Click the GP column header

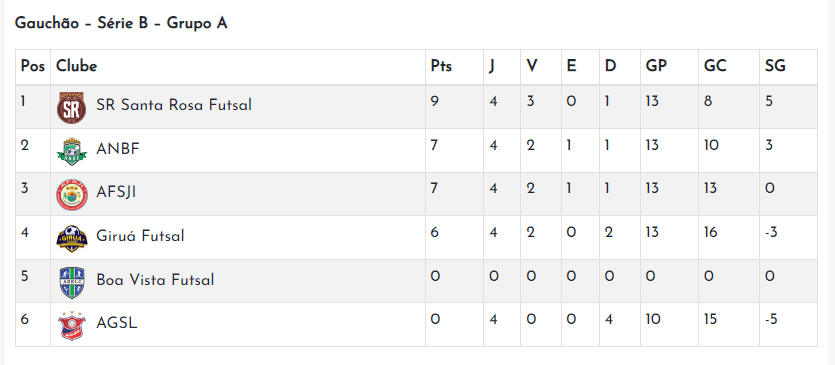[x=656, y=66]
